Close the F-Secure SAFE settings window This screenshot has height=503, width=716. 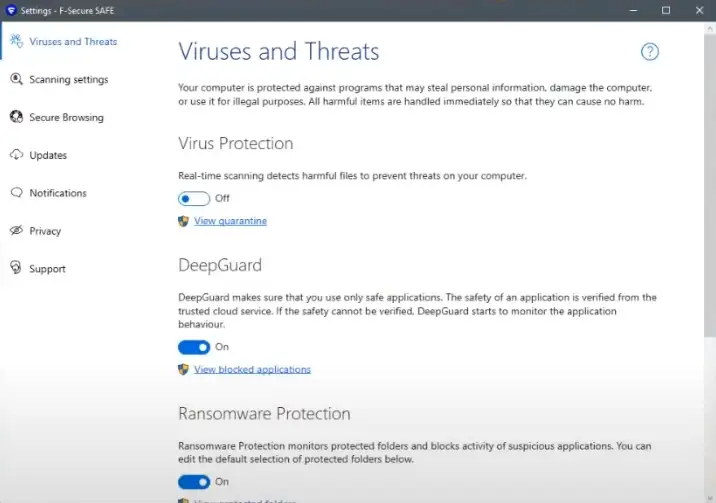point(699,10)
